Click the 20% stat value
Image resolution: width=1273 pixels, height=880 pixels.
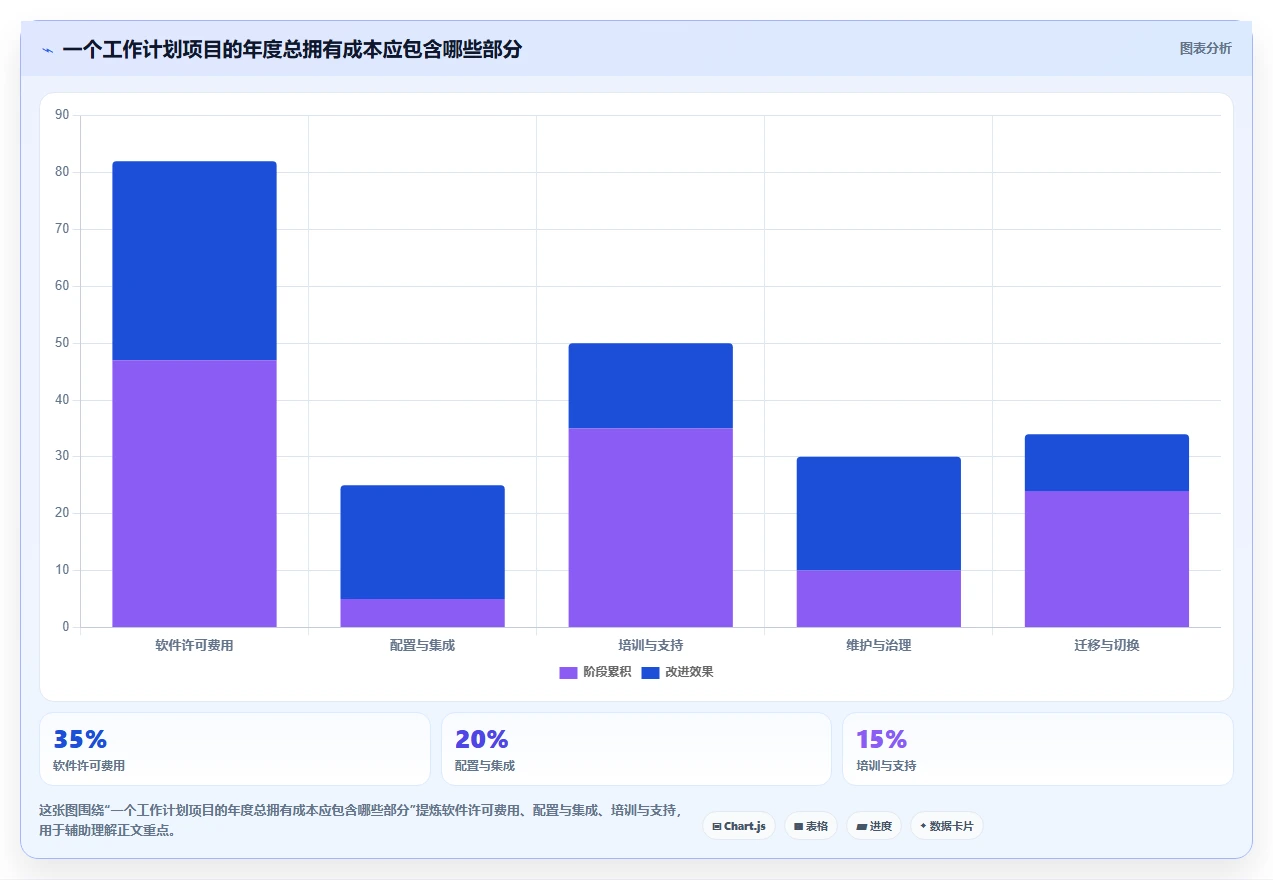482,739
